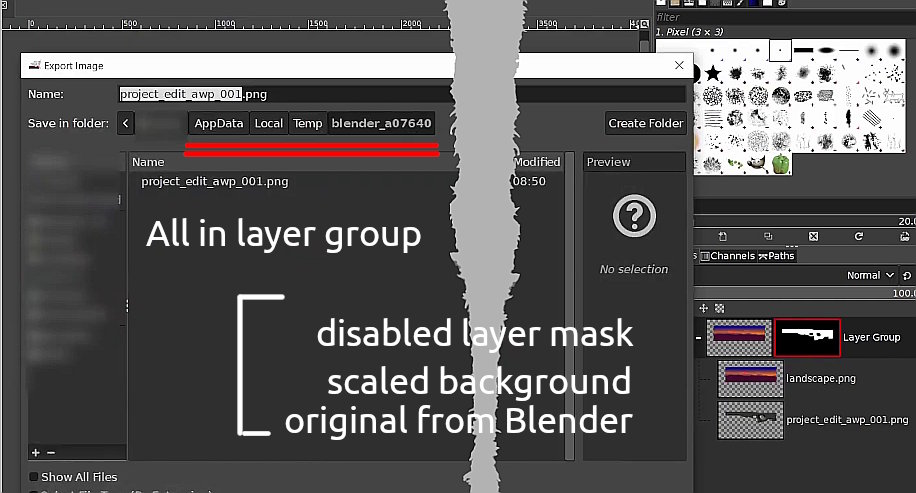Close the Export Image dialog

coord(679,65)
